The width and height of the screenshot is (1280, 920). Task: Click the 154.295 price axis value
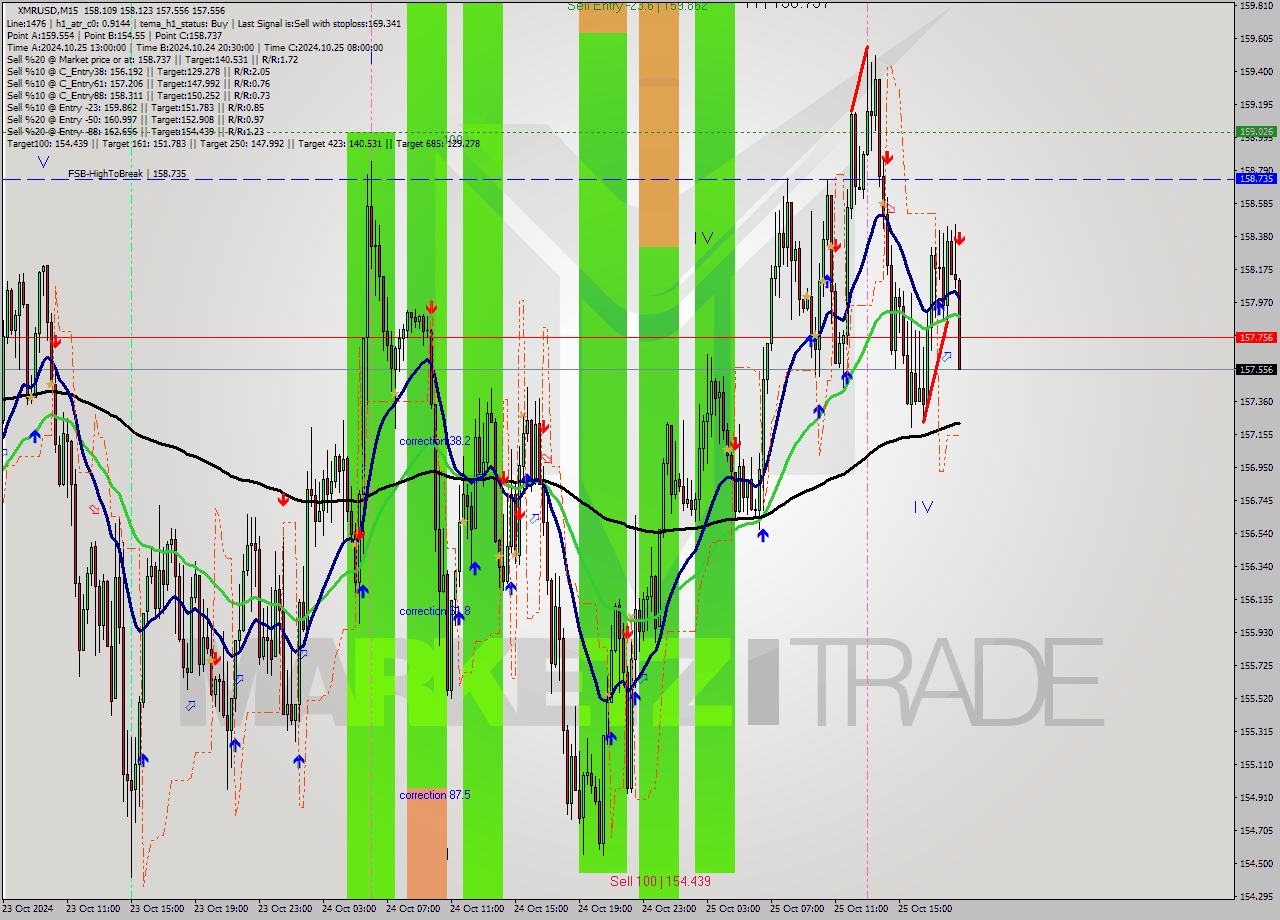pyautogui.click(x=1256, y=896)
